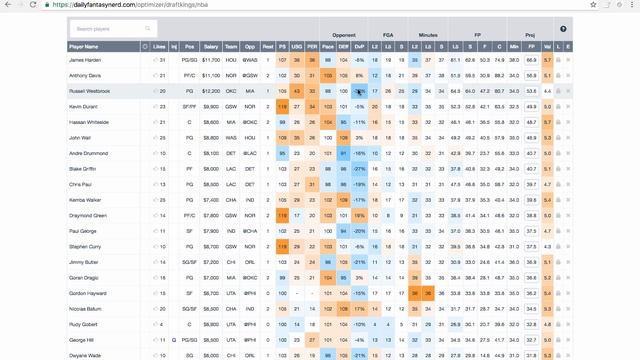Edit Stephen Curry's projected FP field
Image resolution: width=640 pixels, height=360 pixels.
point(531,247)
